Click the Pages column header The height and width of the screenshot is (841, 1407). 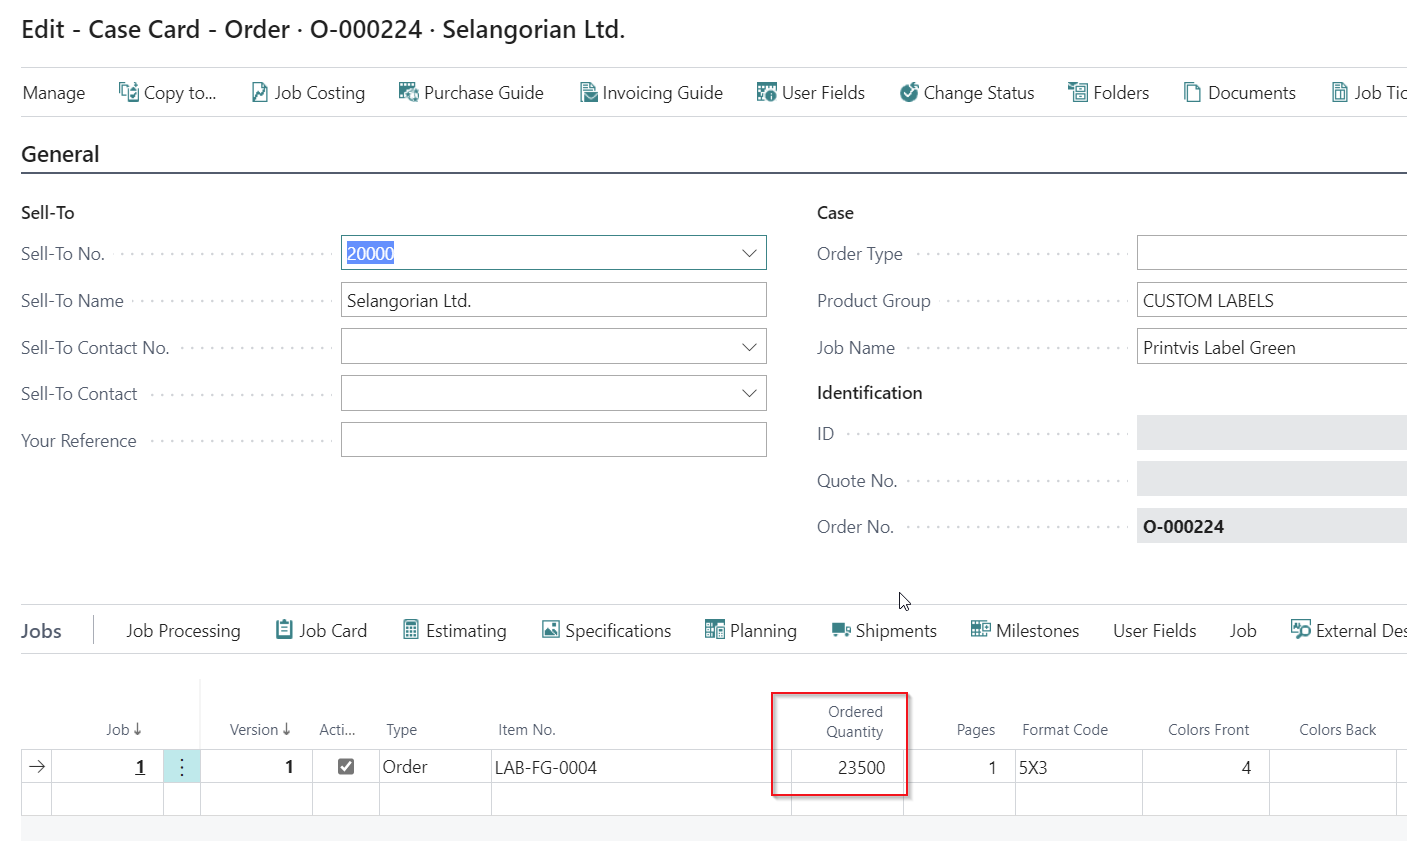pyautogui.click(x=976, y=730)
